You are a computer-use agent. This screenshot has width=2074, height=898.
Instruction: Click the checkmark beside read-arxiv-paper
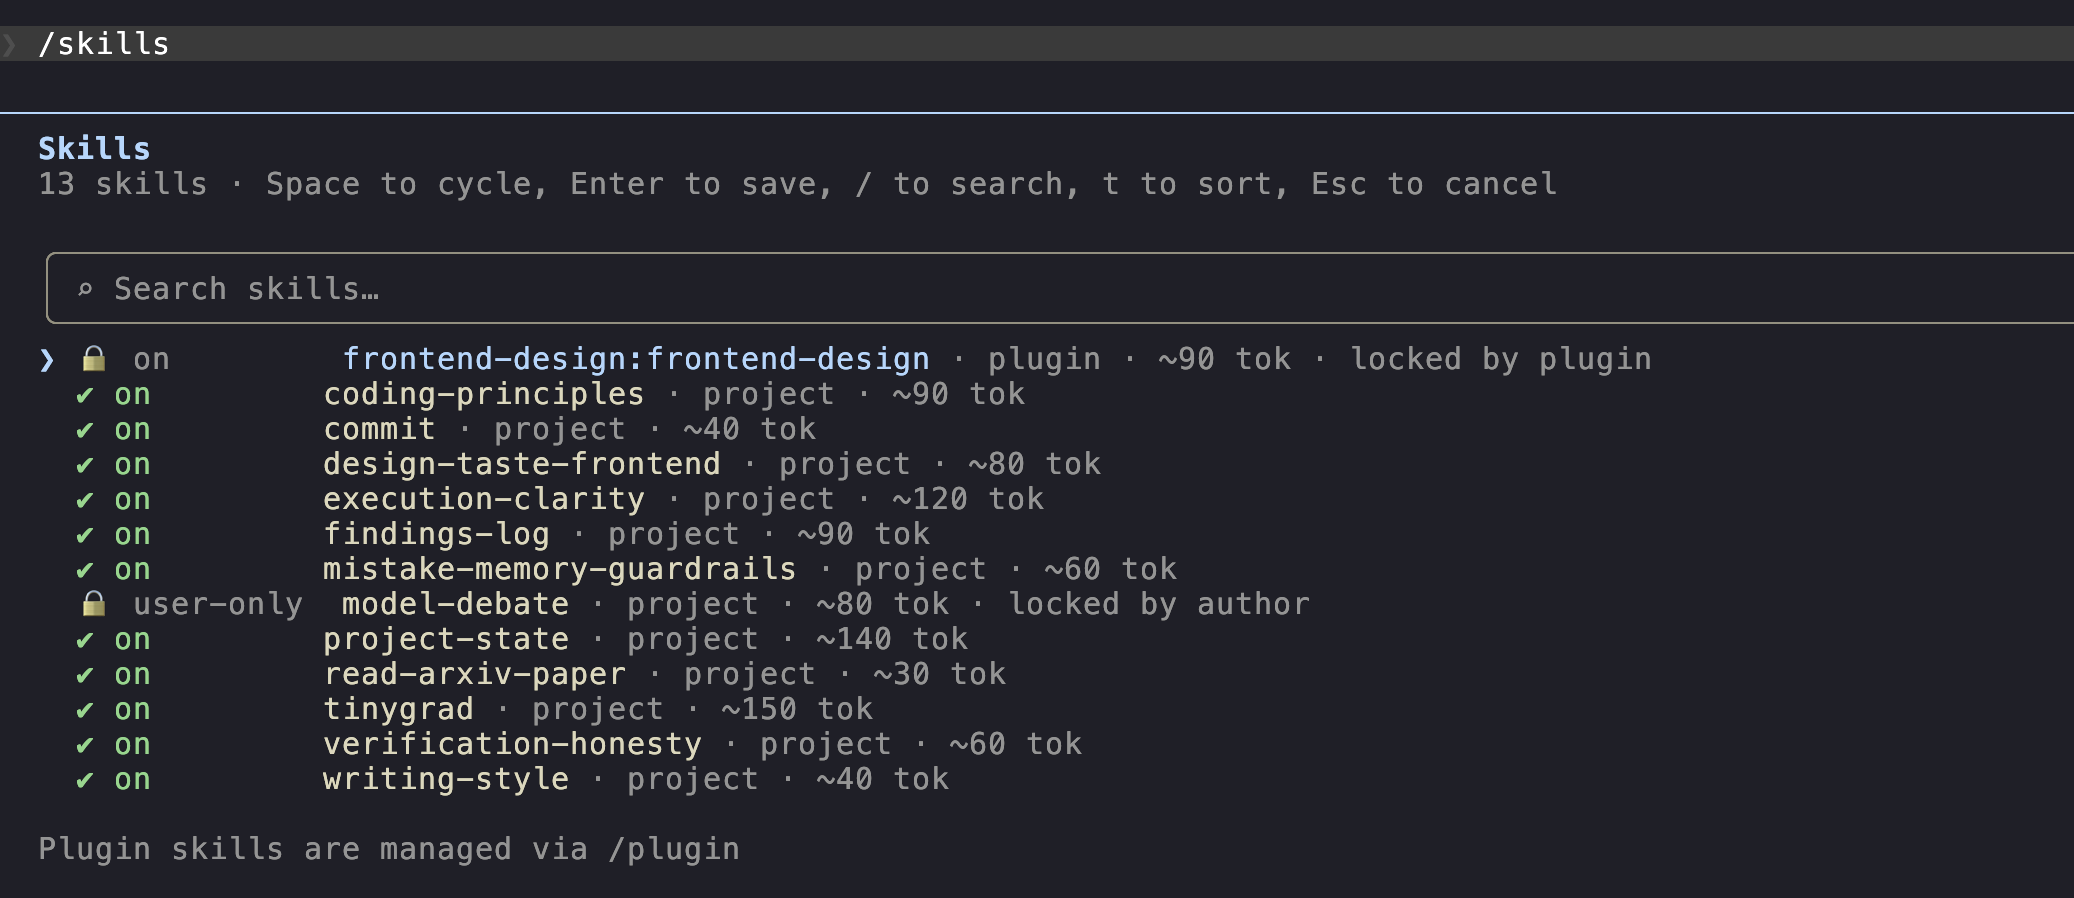(x=85, y=675)
